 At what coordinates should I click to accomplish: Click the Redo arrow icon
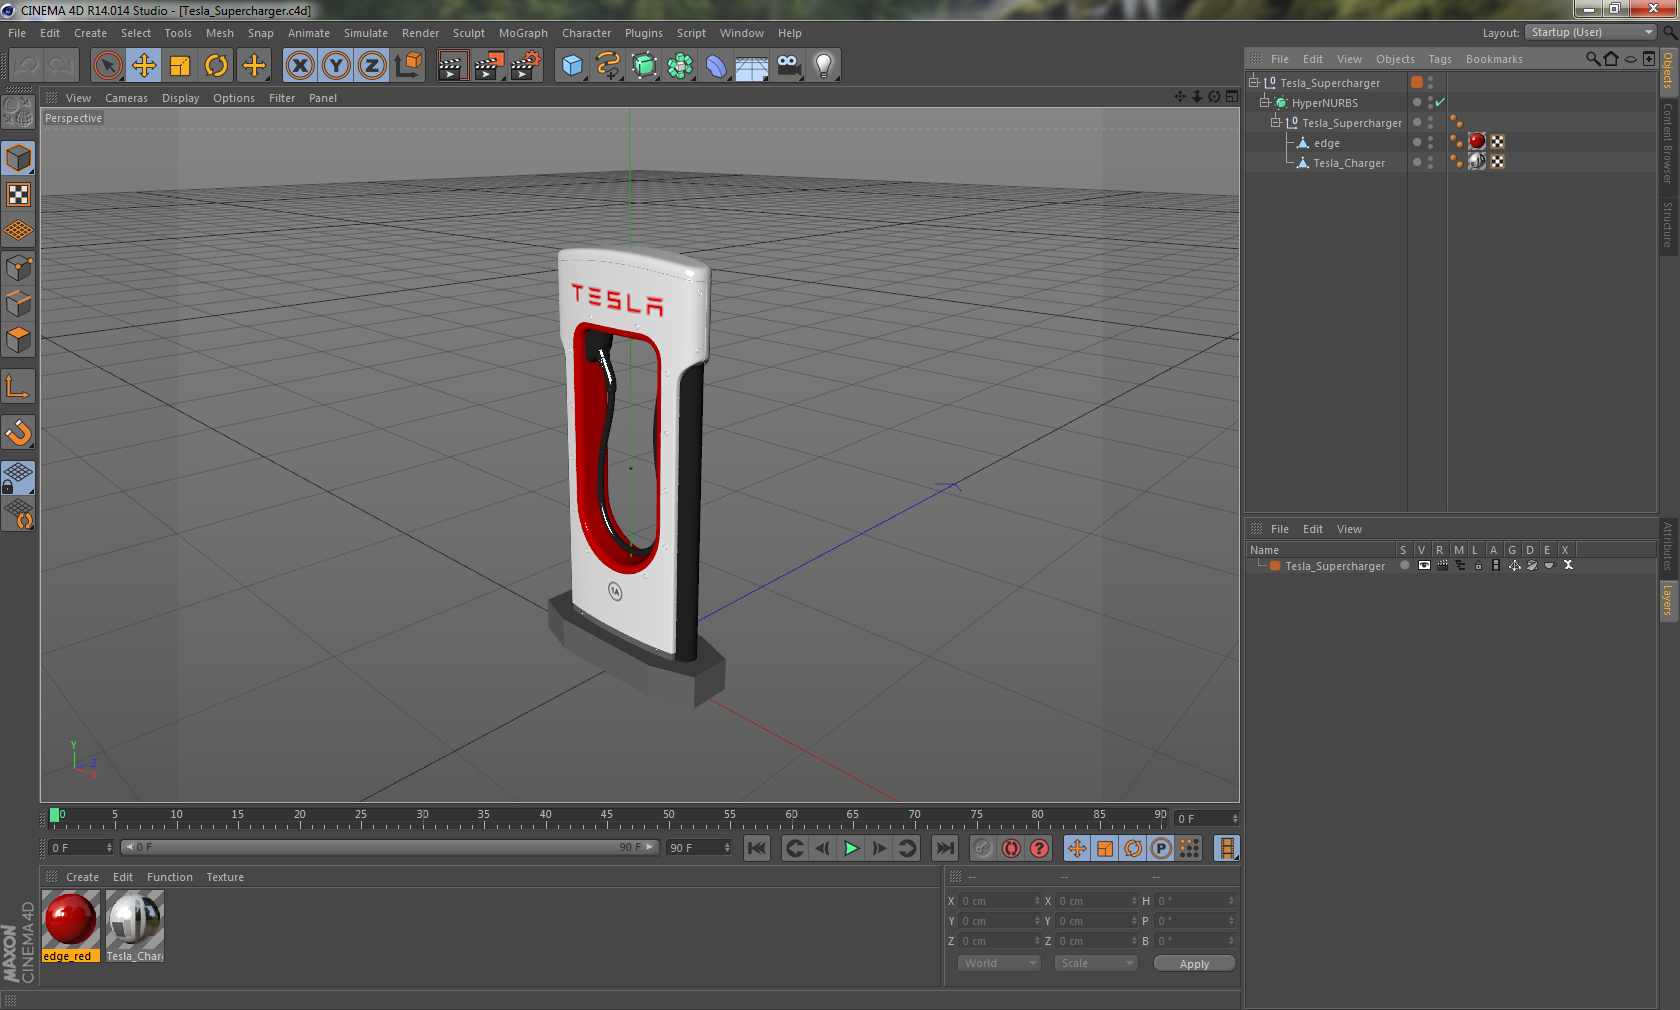[x=61, y=66]
